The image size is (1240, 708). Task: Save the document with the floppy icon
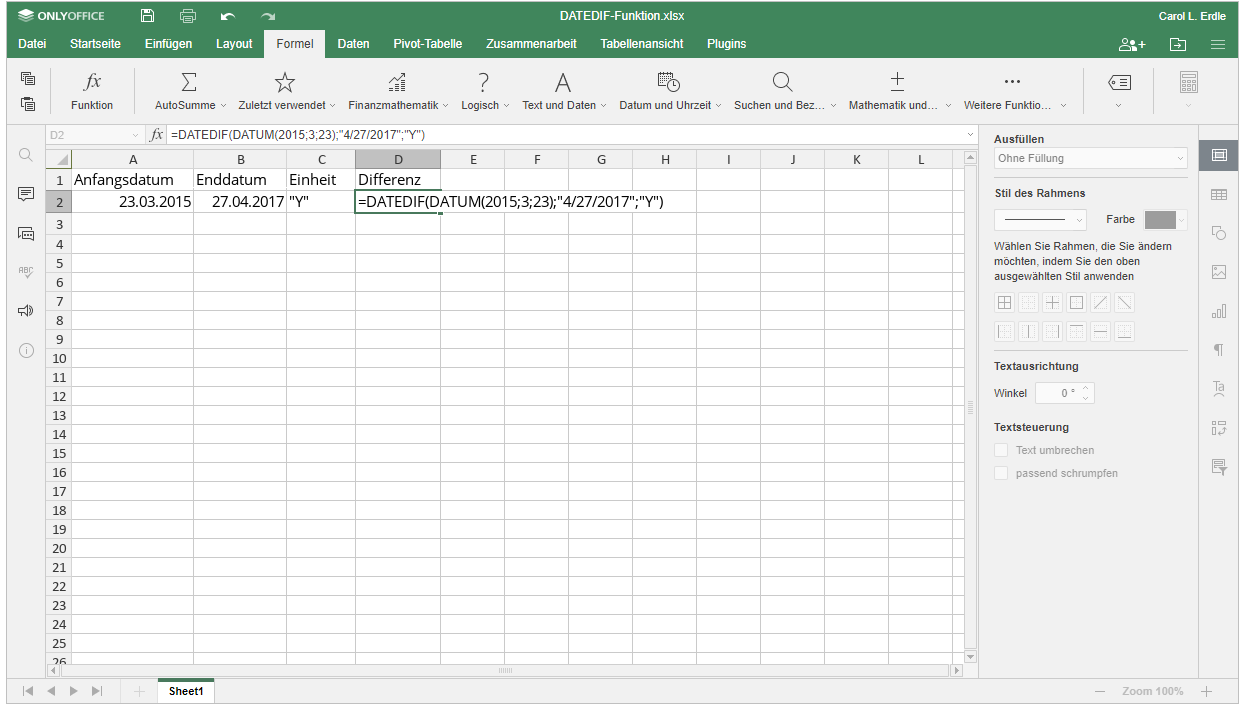tap(148, 16)
